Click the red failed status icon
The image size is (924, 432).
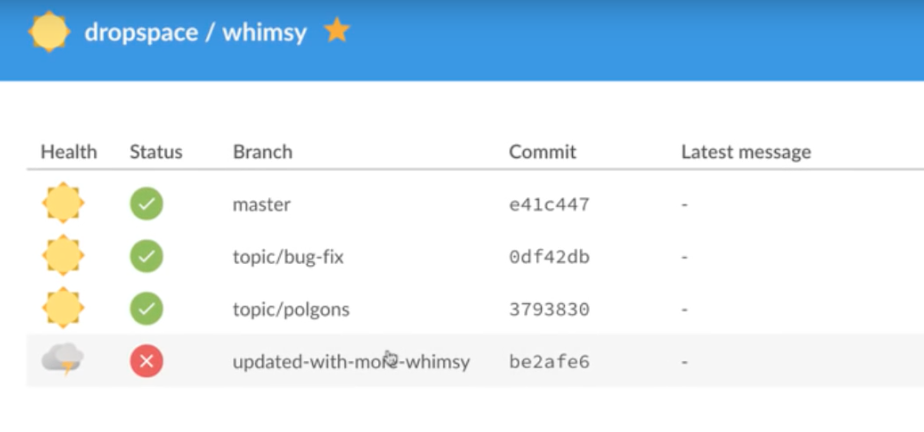tap(147, 361)
